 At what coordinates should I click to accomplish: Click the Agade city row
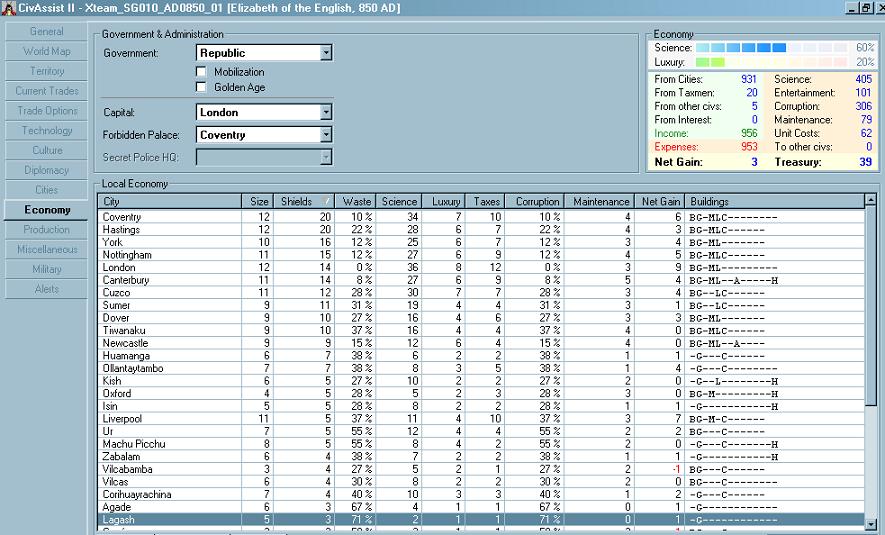tap(481, 507)
